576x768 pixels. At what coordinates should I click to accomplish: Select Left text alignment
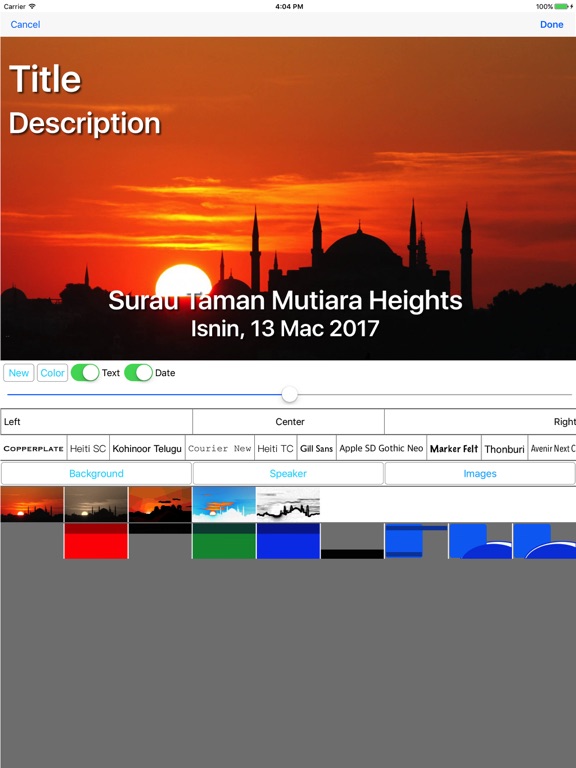click(96, 422)
